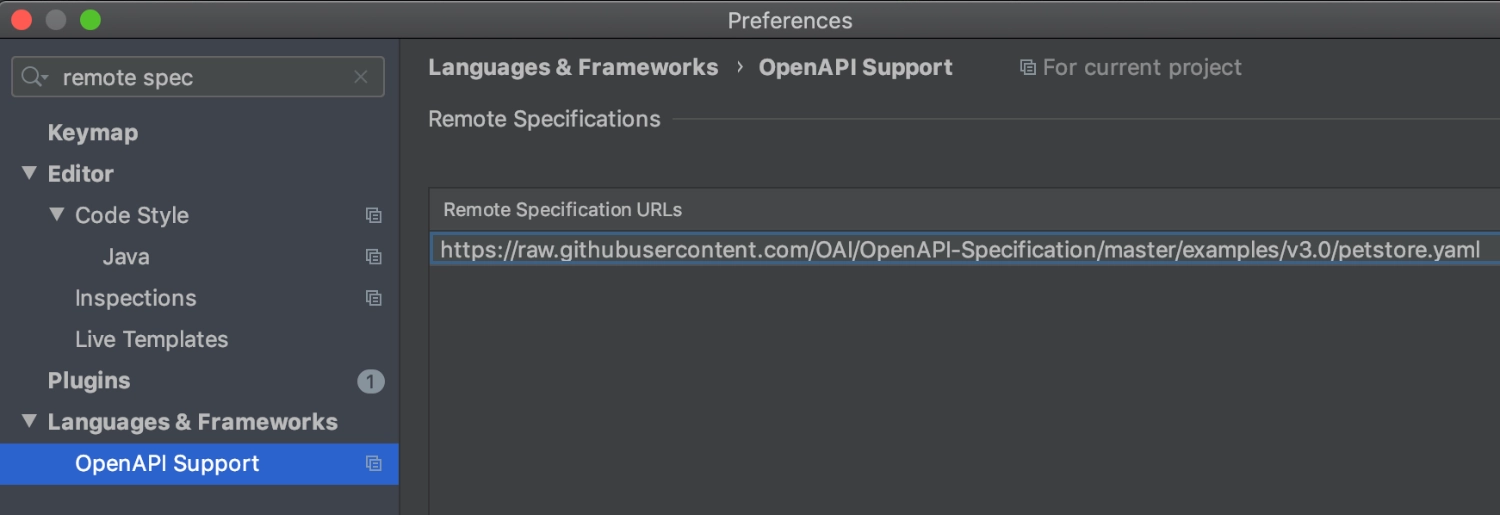Click the project-level icon beside Java
The width and height of the screenshot is (1500, 515).
coord(373,257)
